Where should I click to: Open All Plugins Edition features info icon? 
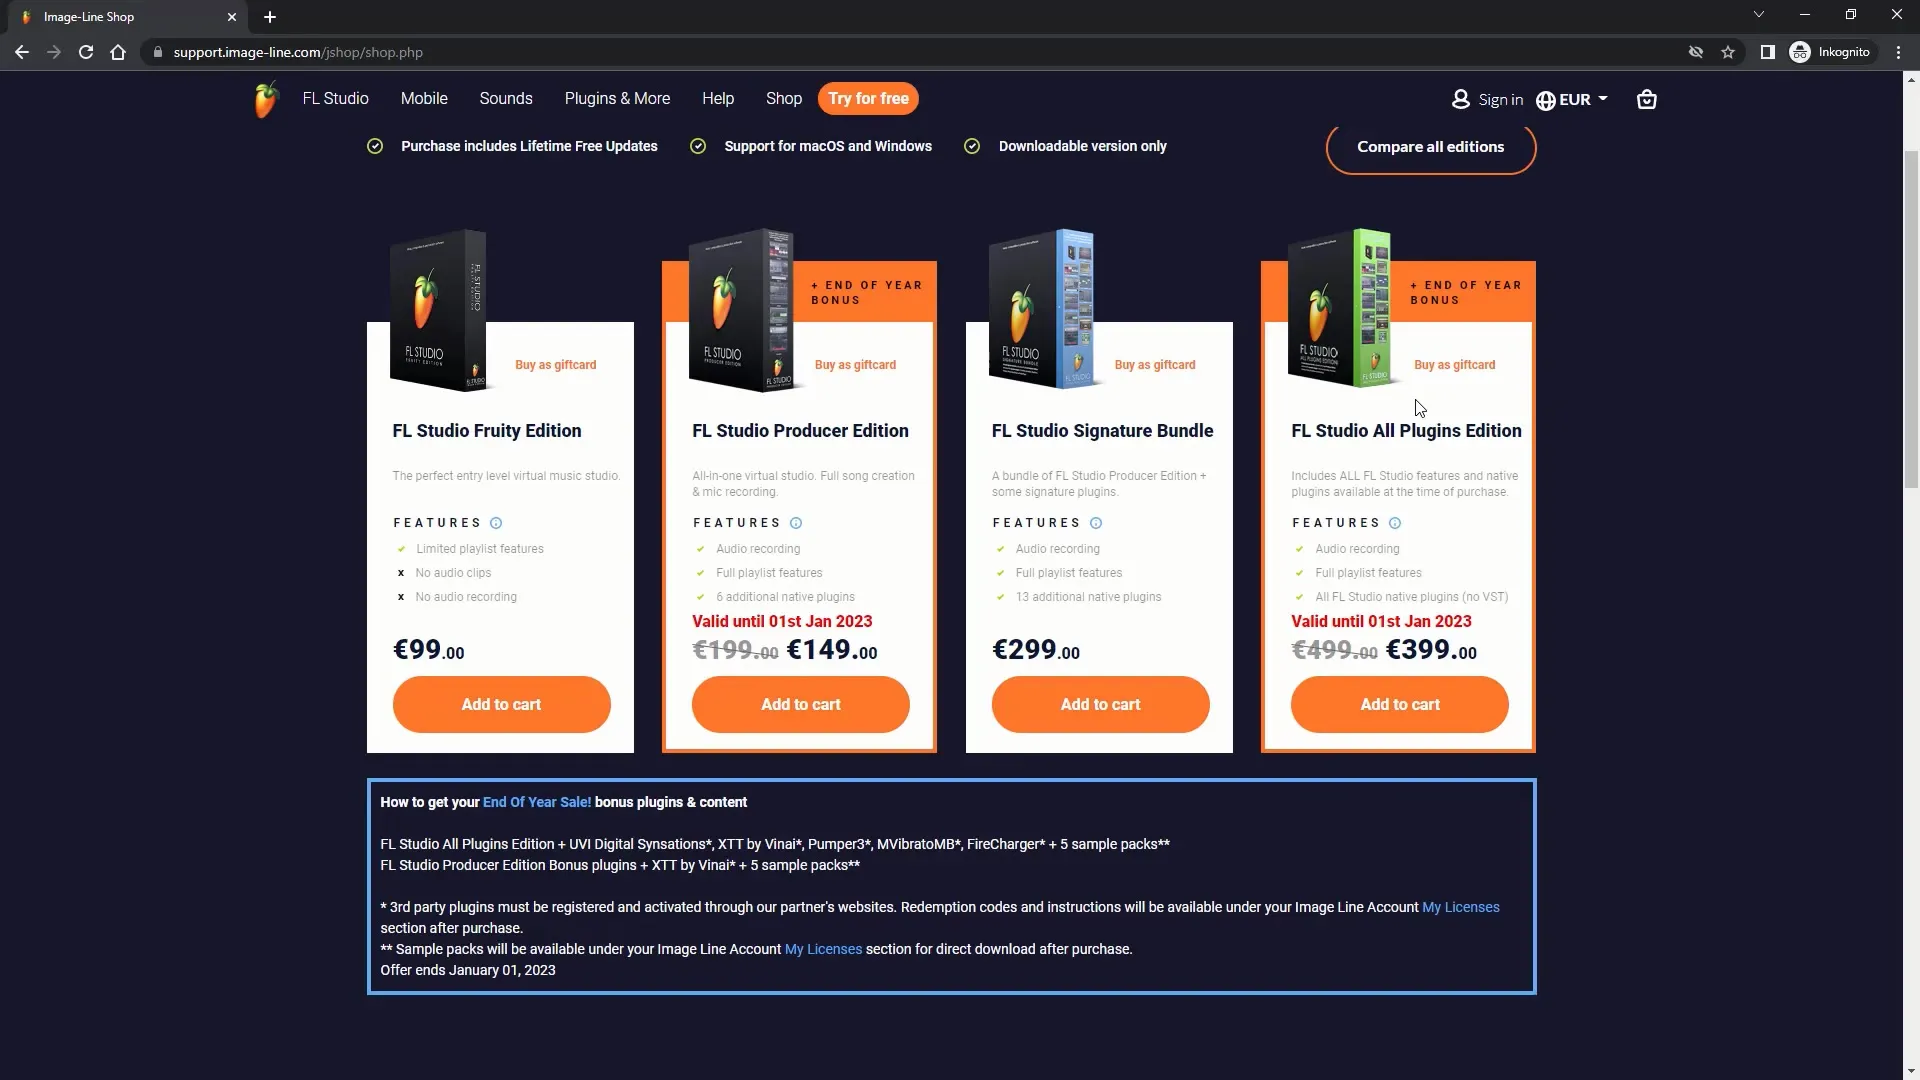[1395, 523]
